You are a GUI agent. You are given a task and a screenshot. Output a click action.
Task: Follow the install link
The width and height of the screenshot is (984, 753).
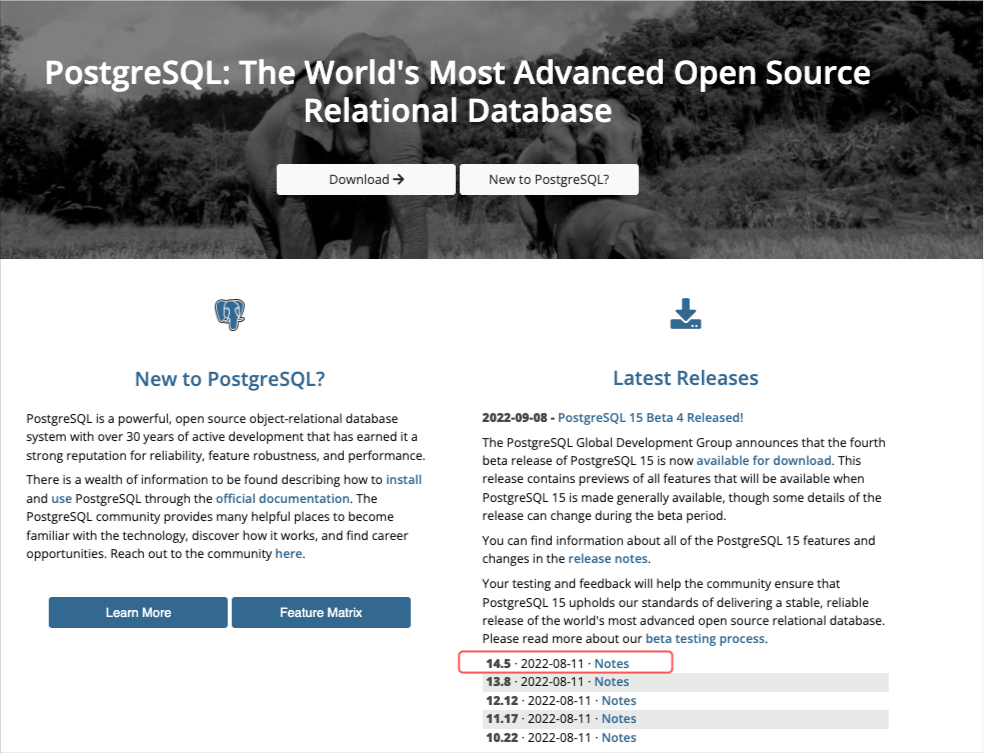(x=404, y=479)
